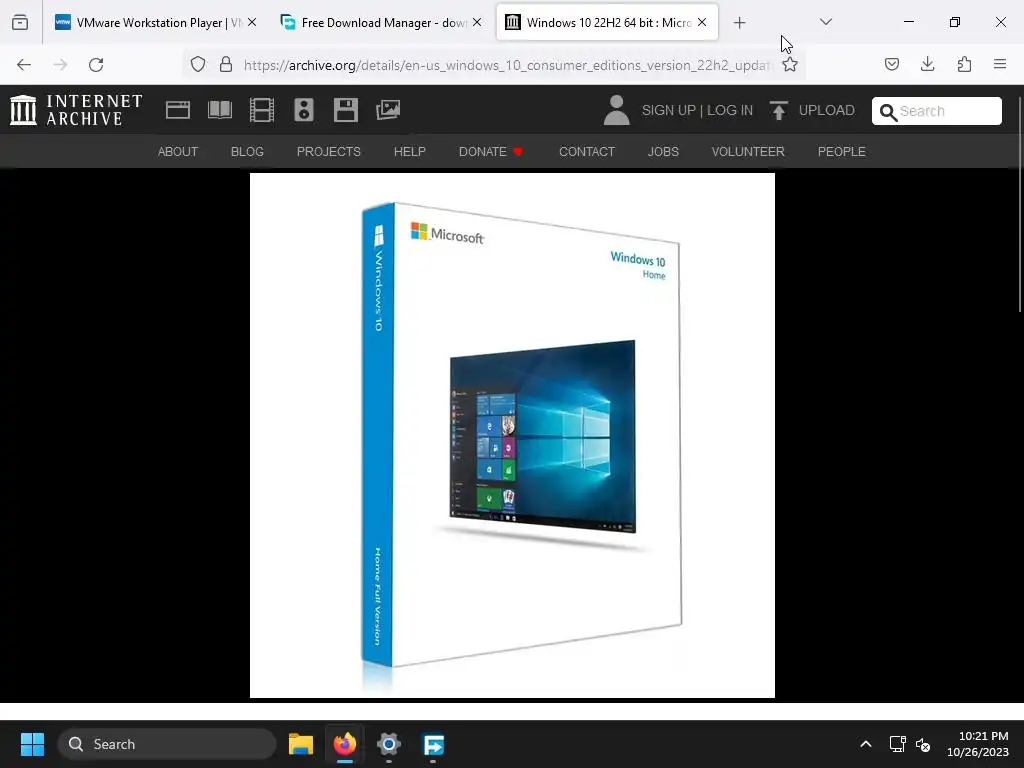The width and height of the screenshot is (1024, 768).
Task: Click the taskbar Search box
Action: point(167,744)
